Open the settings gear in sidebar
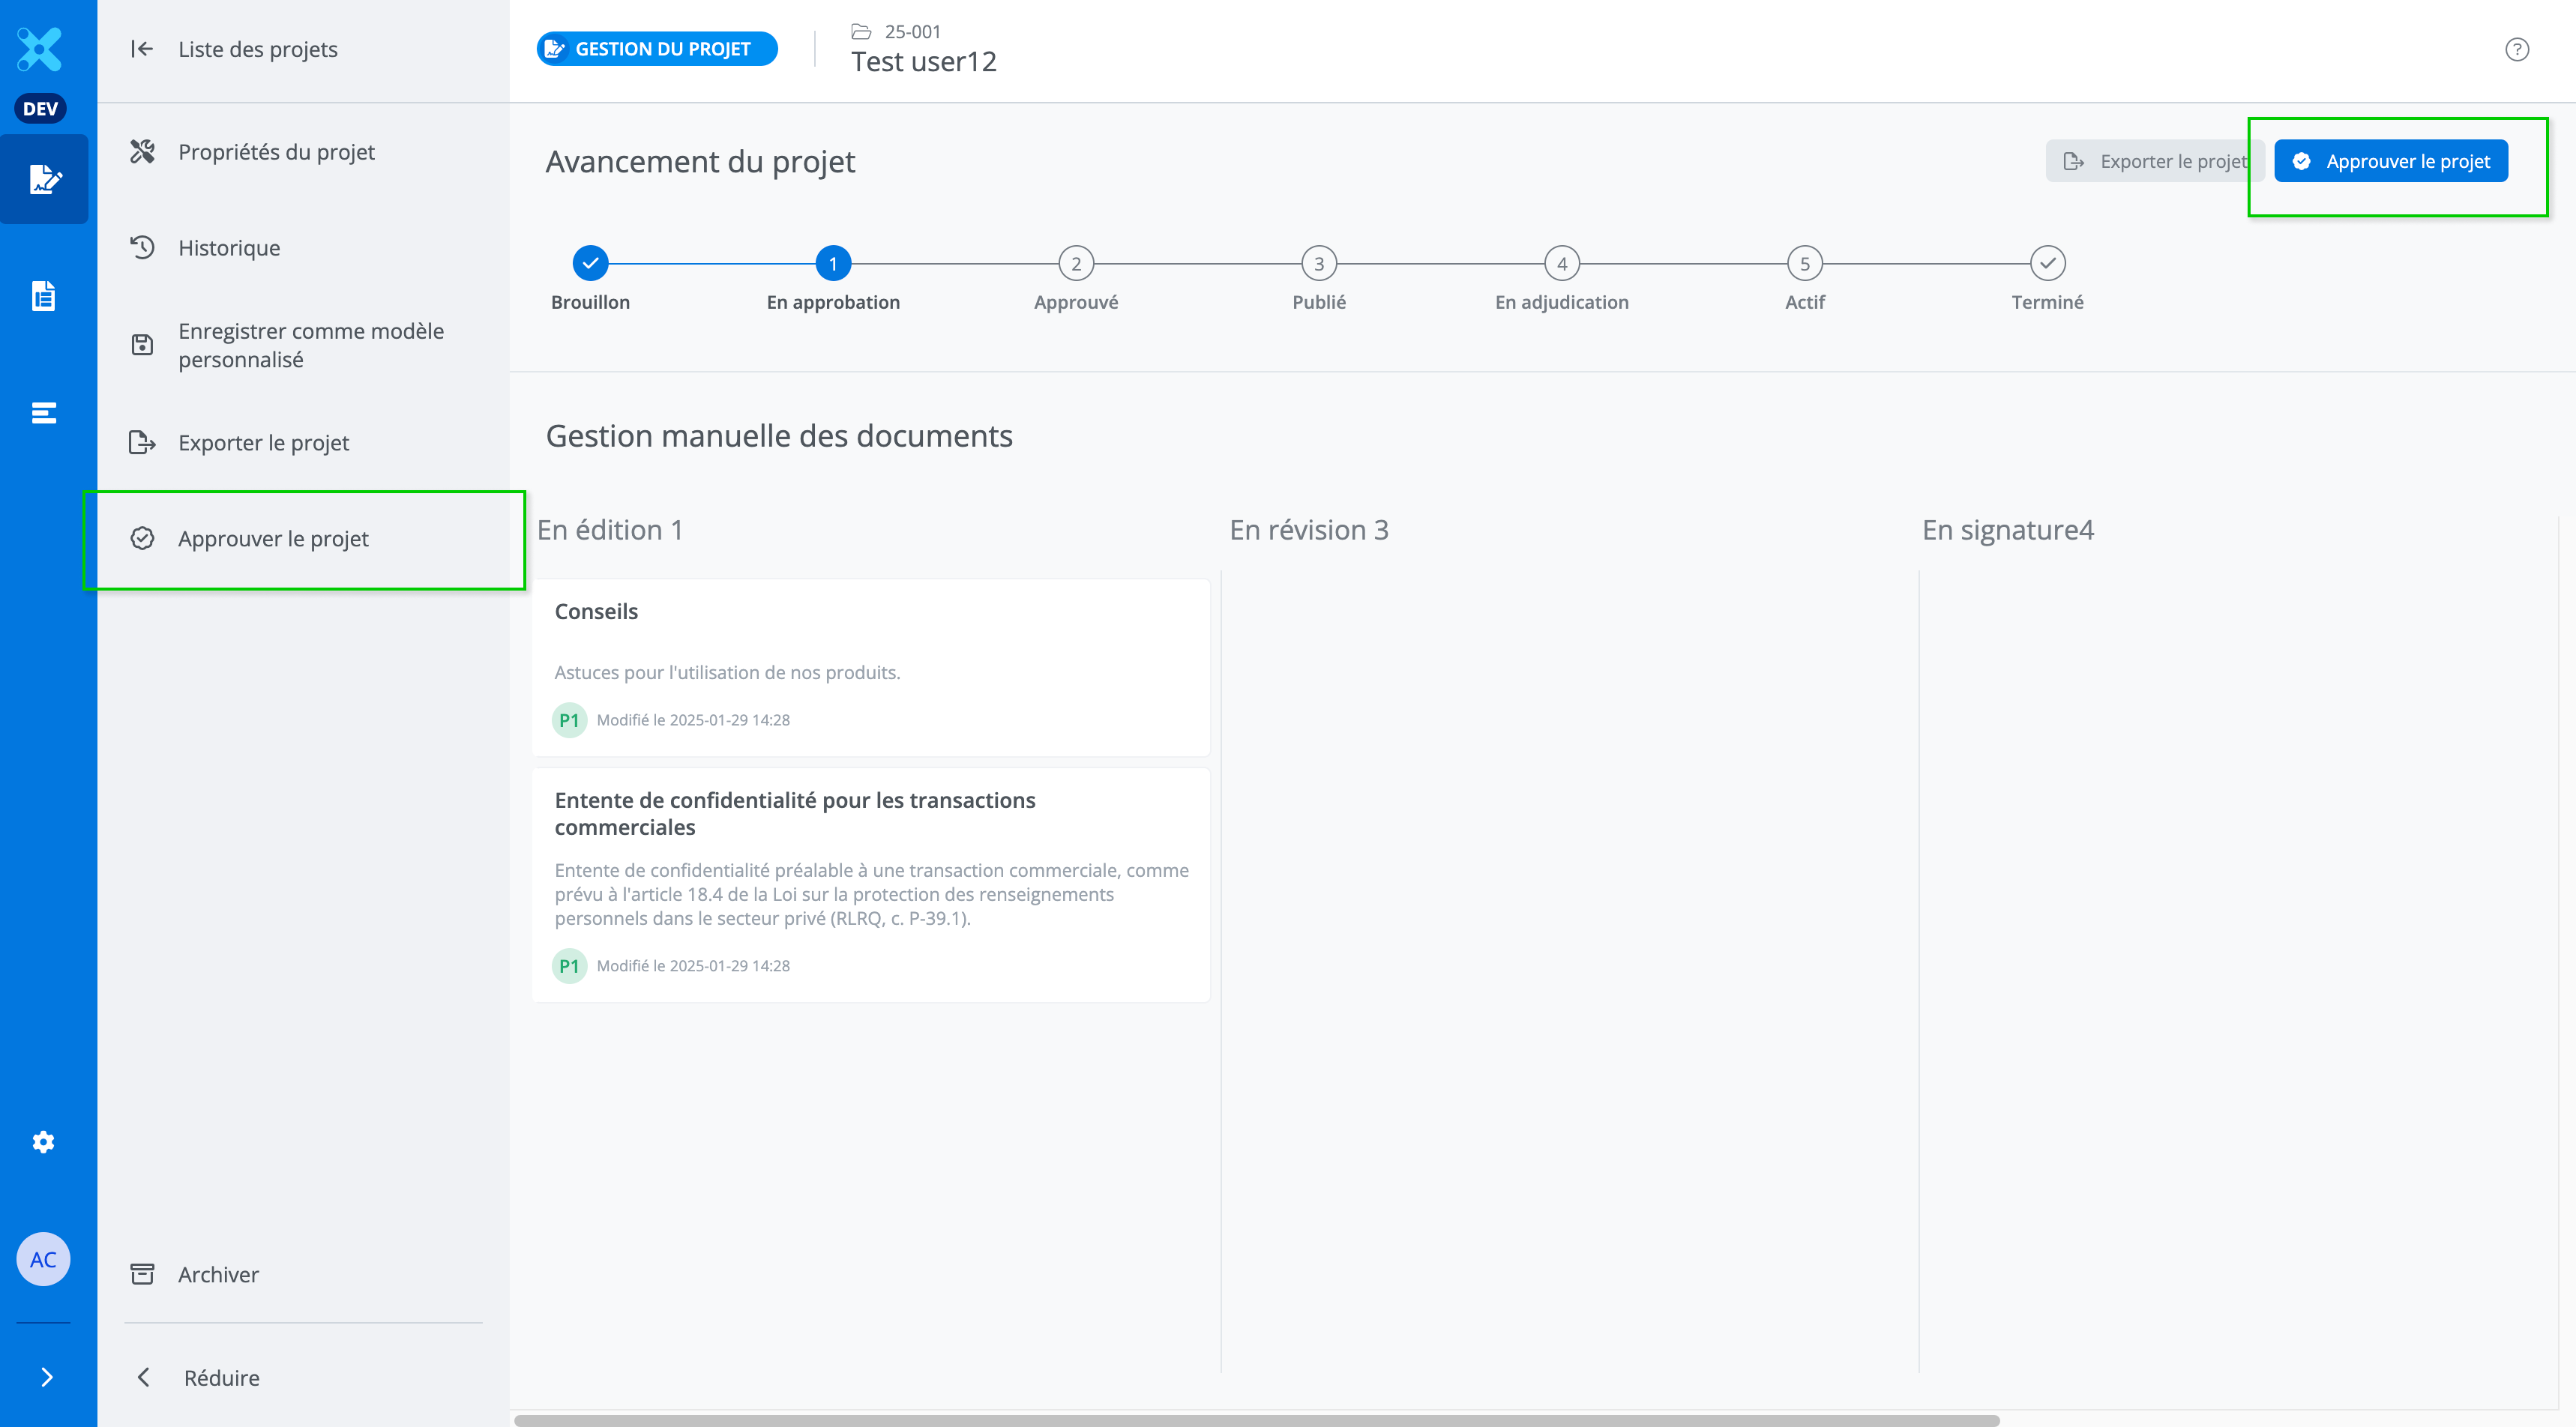This screenshot has width=2576, height=1427. pyautogui.click(x=43, y=1141)
